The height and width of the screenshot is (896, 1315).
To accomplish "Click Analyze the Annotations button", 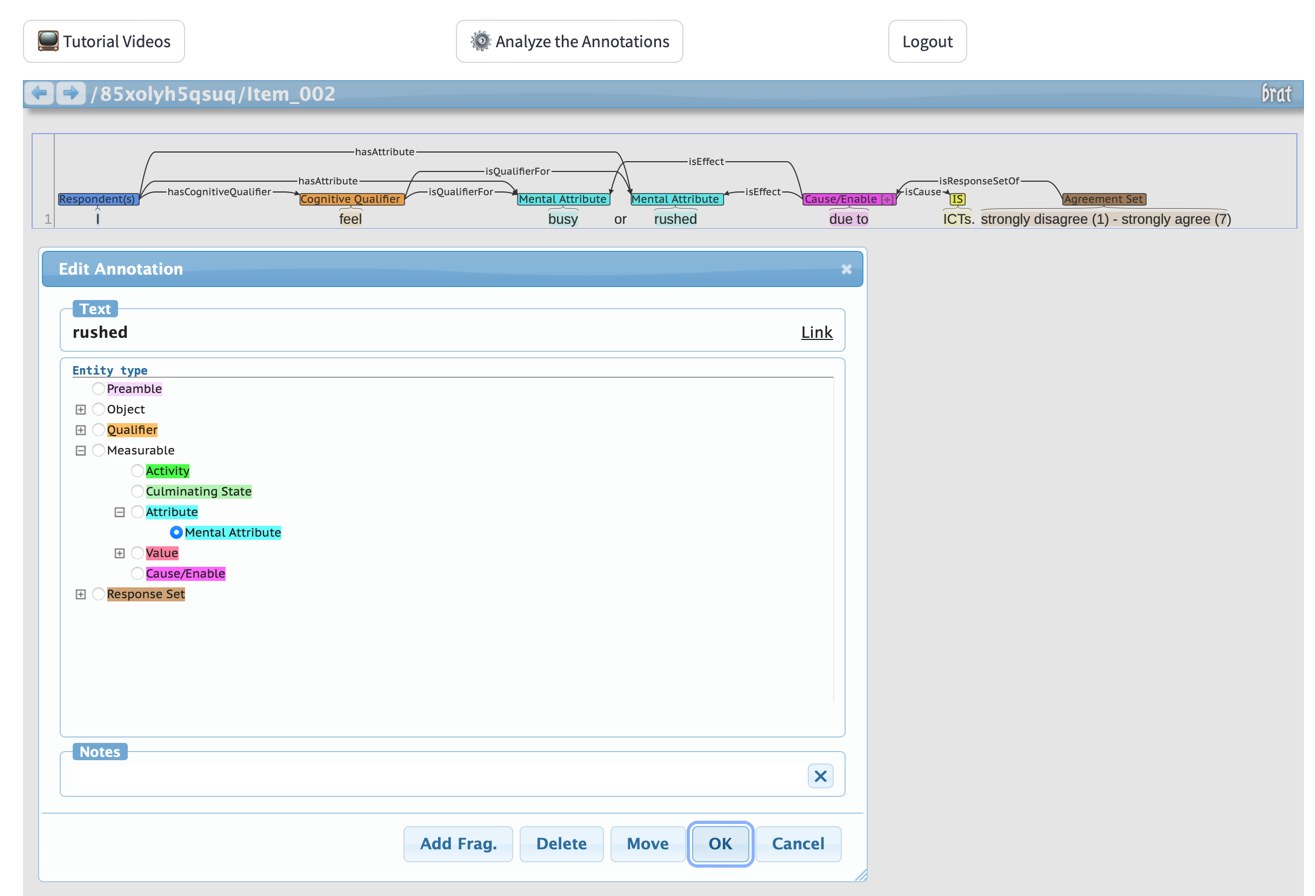I will (x=569, y=41).
